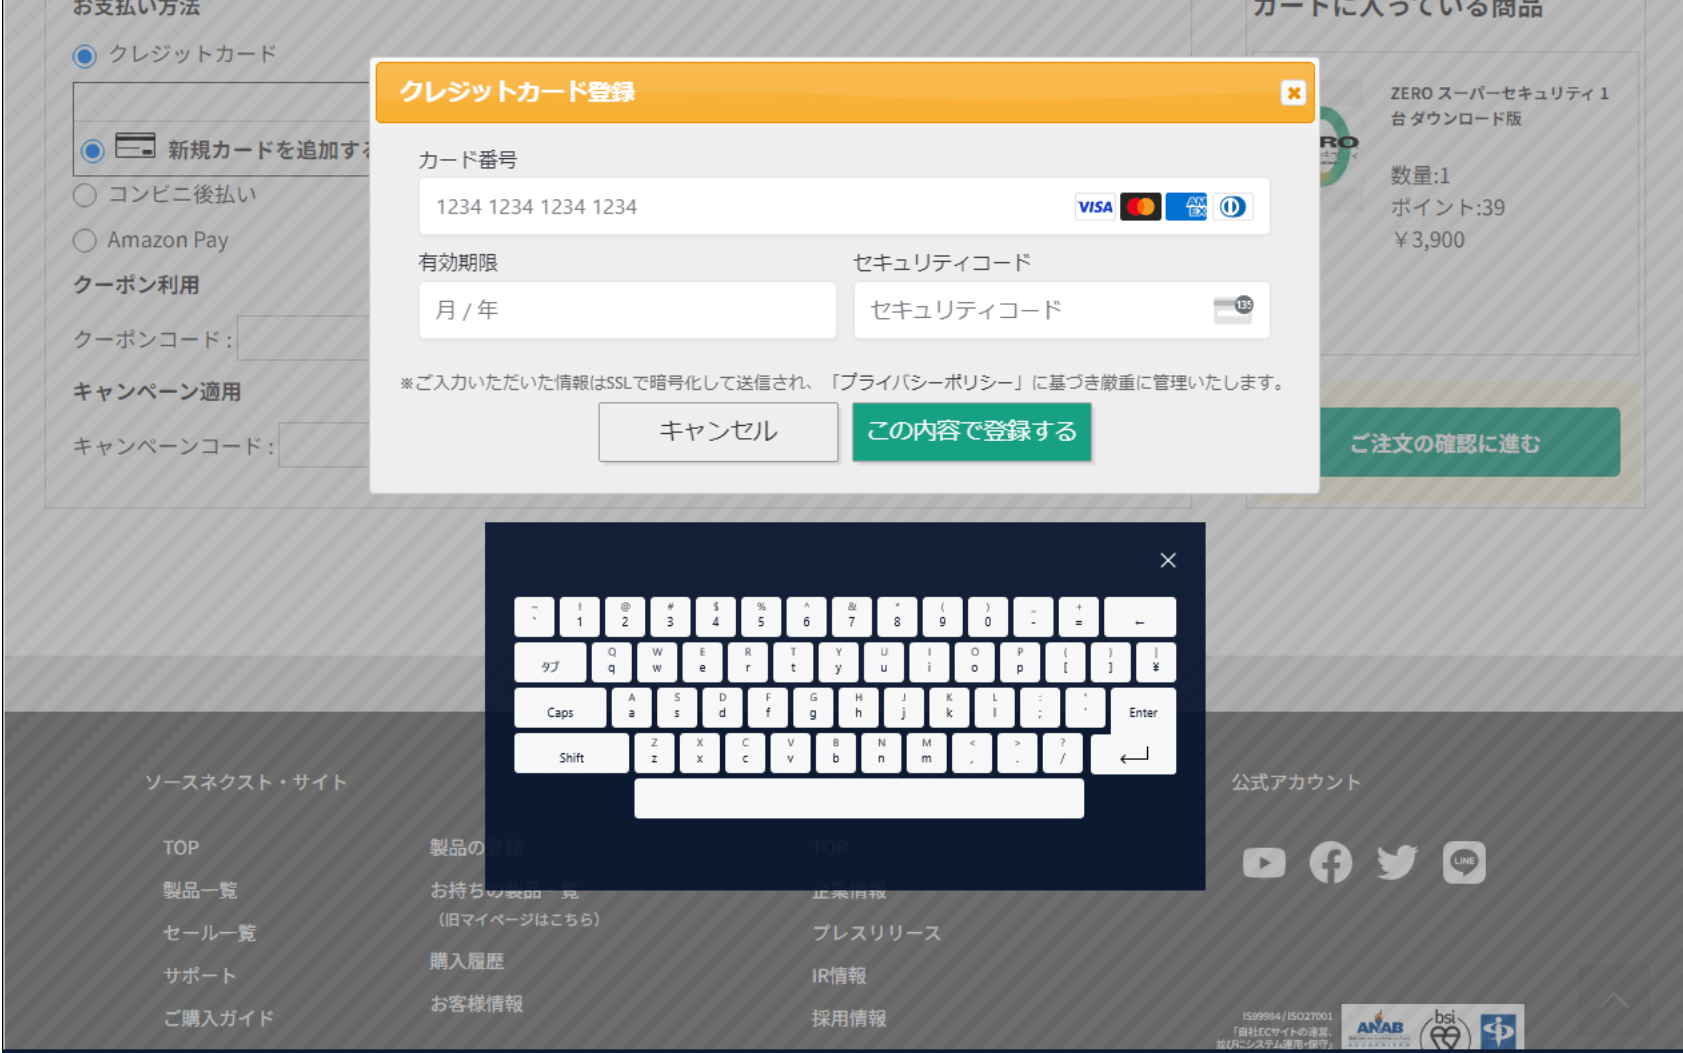Focus the セキュリティコード input field
This screenshot has height=1053, width=1683.
coord(1061,310)
